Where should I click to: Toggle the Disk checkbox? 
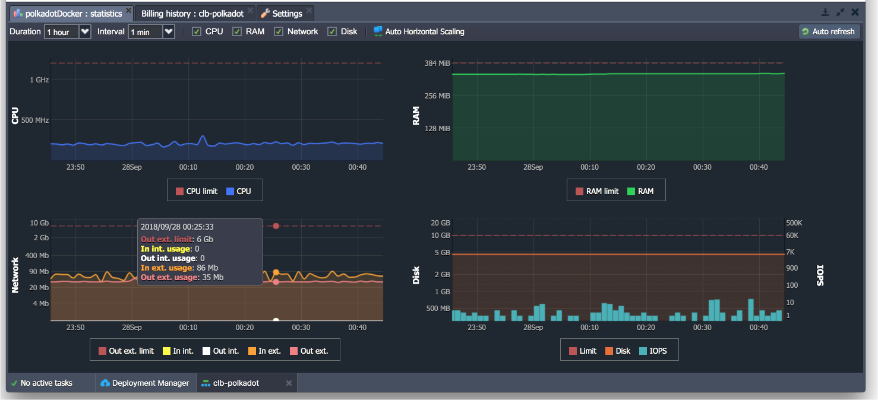pyautogui.click(x=332, y=32)
